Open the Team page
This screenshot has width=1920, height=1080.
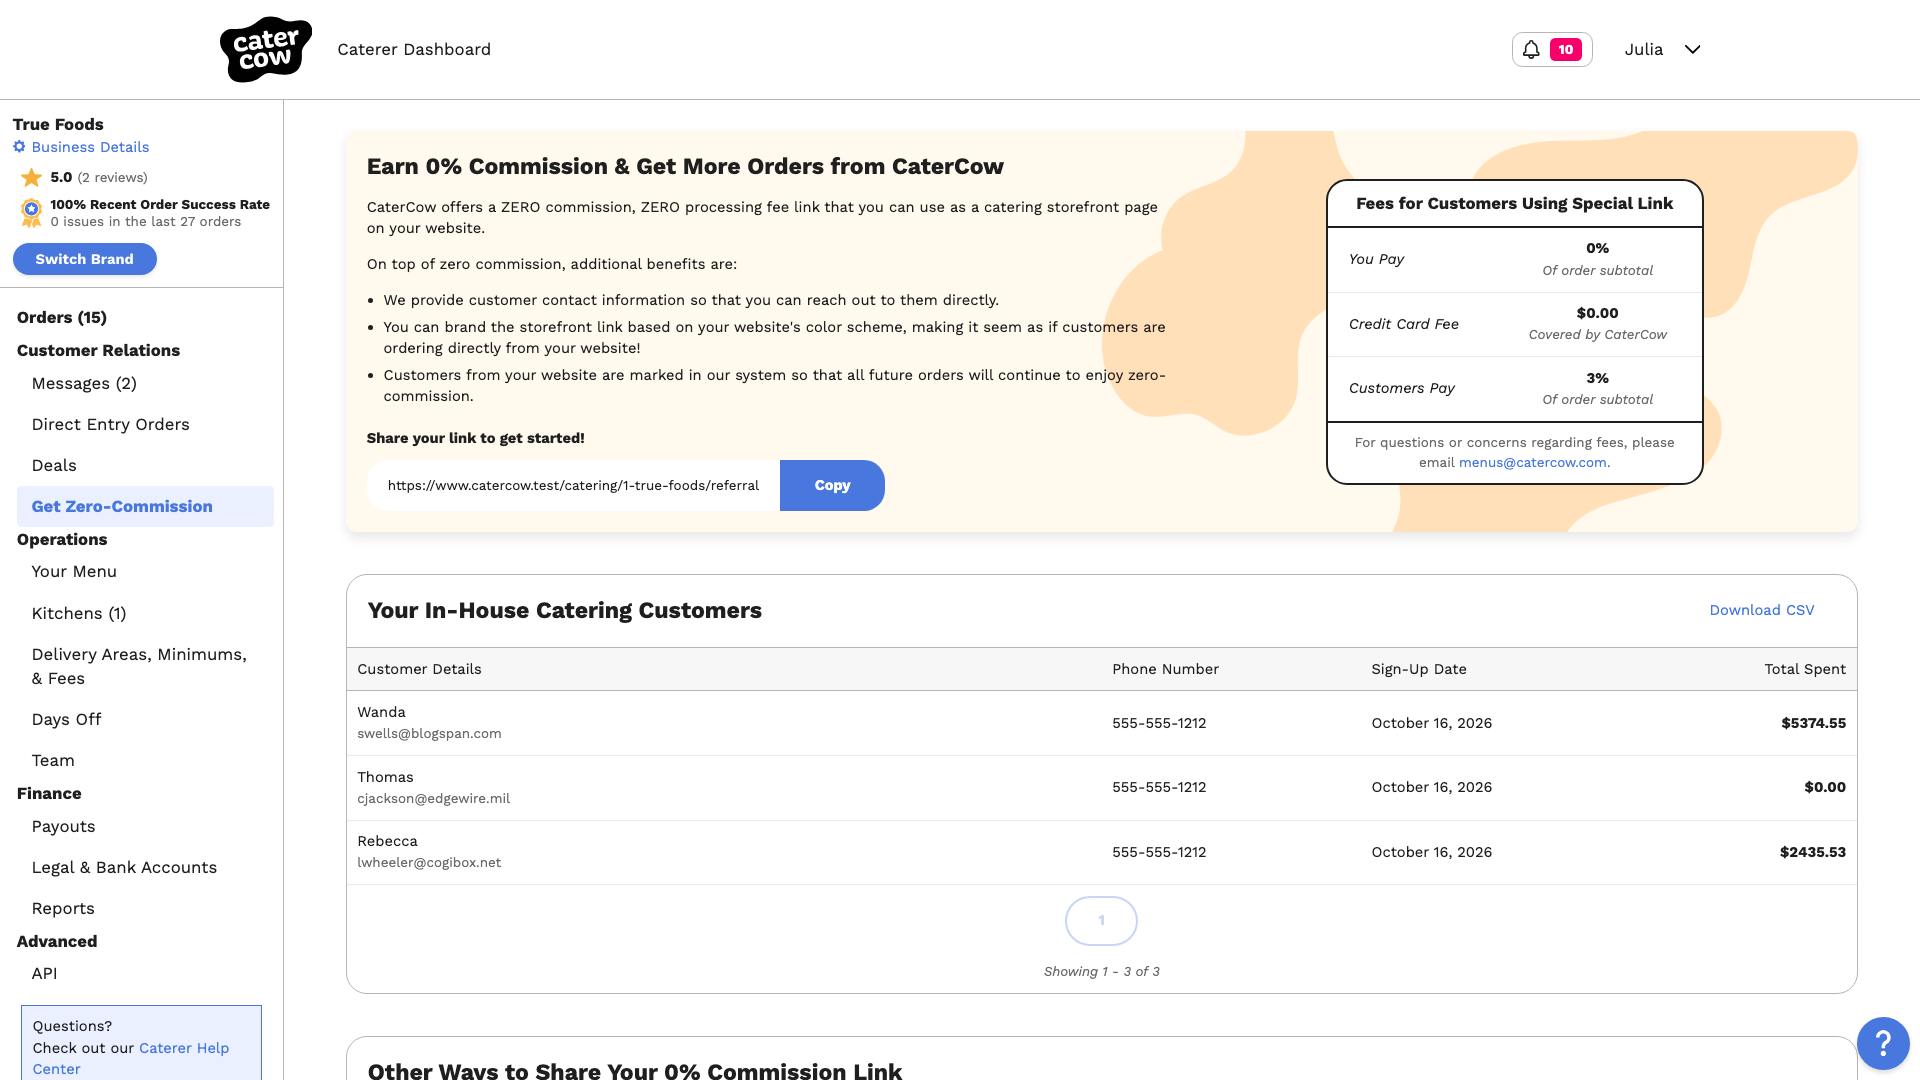click(53, 760)
